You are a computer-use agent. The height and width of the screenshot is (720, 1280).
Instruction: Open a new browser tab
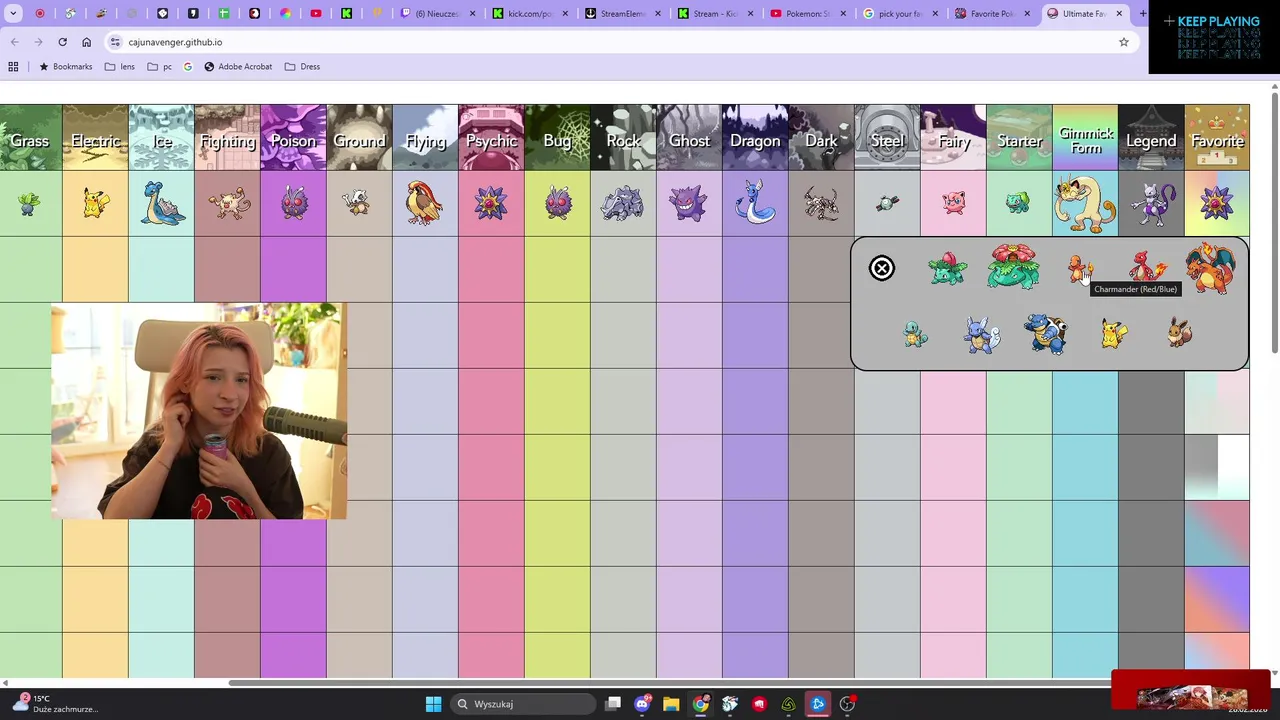(x=1143, y=14)
